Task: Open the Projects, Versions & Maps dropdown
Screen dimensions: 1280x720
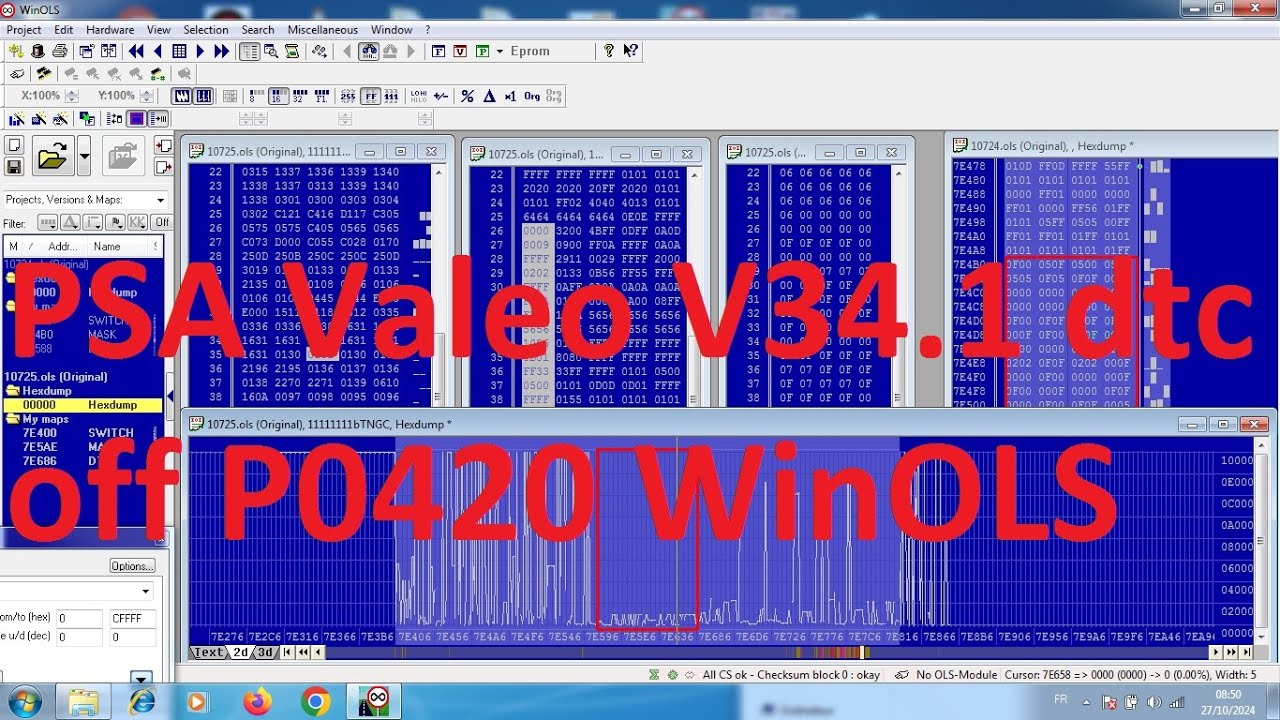Action: click(85, 200)
